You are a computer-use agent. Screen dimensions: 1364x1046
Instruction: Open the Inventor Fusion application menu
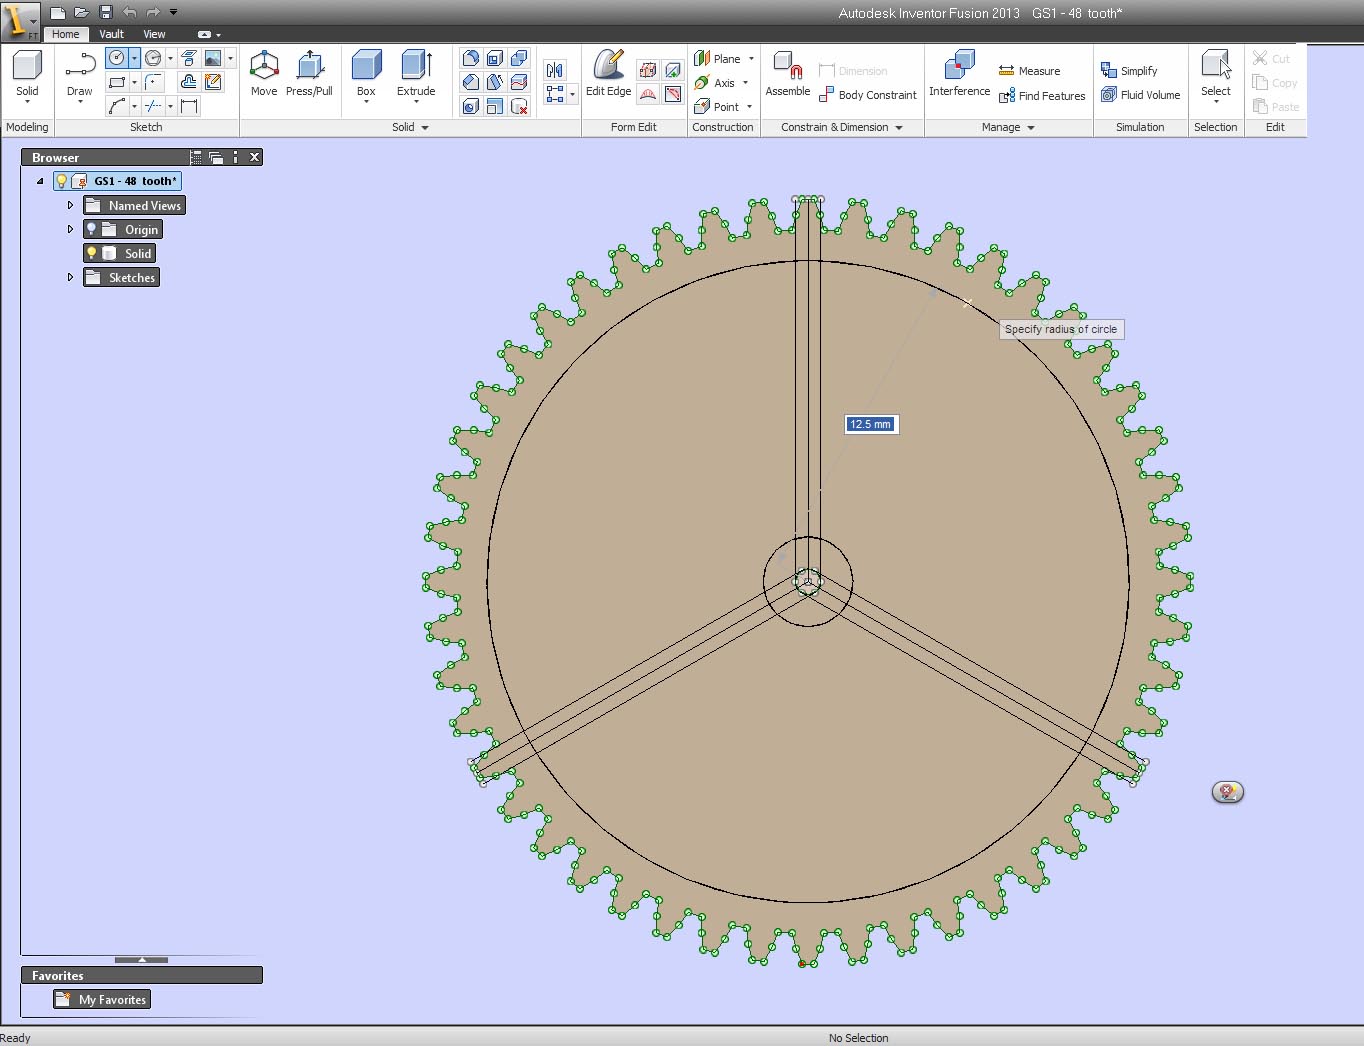point(20,20)
